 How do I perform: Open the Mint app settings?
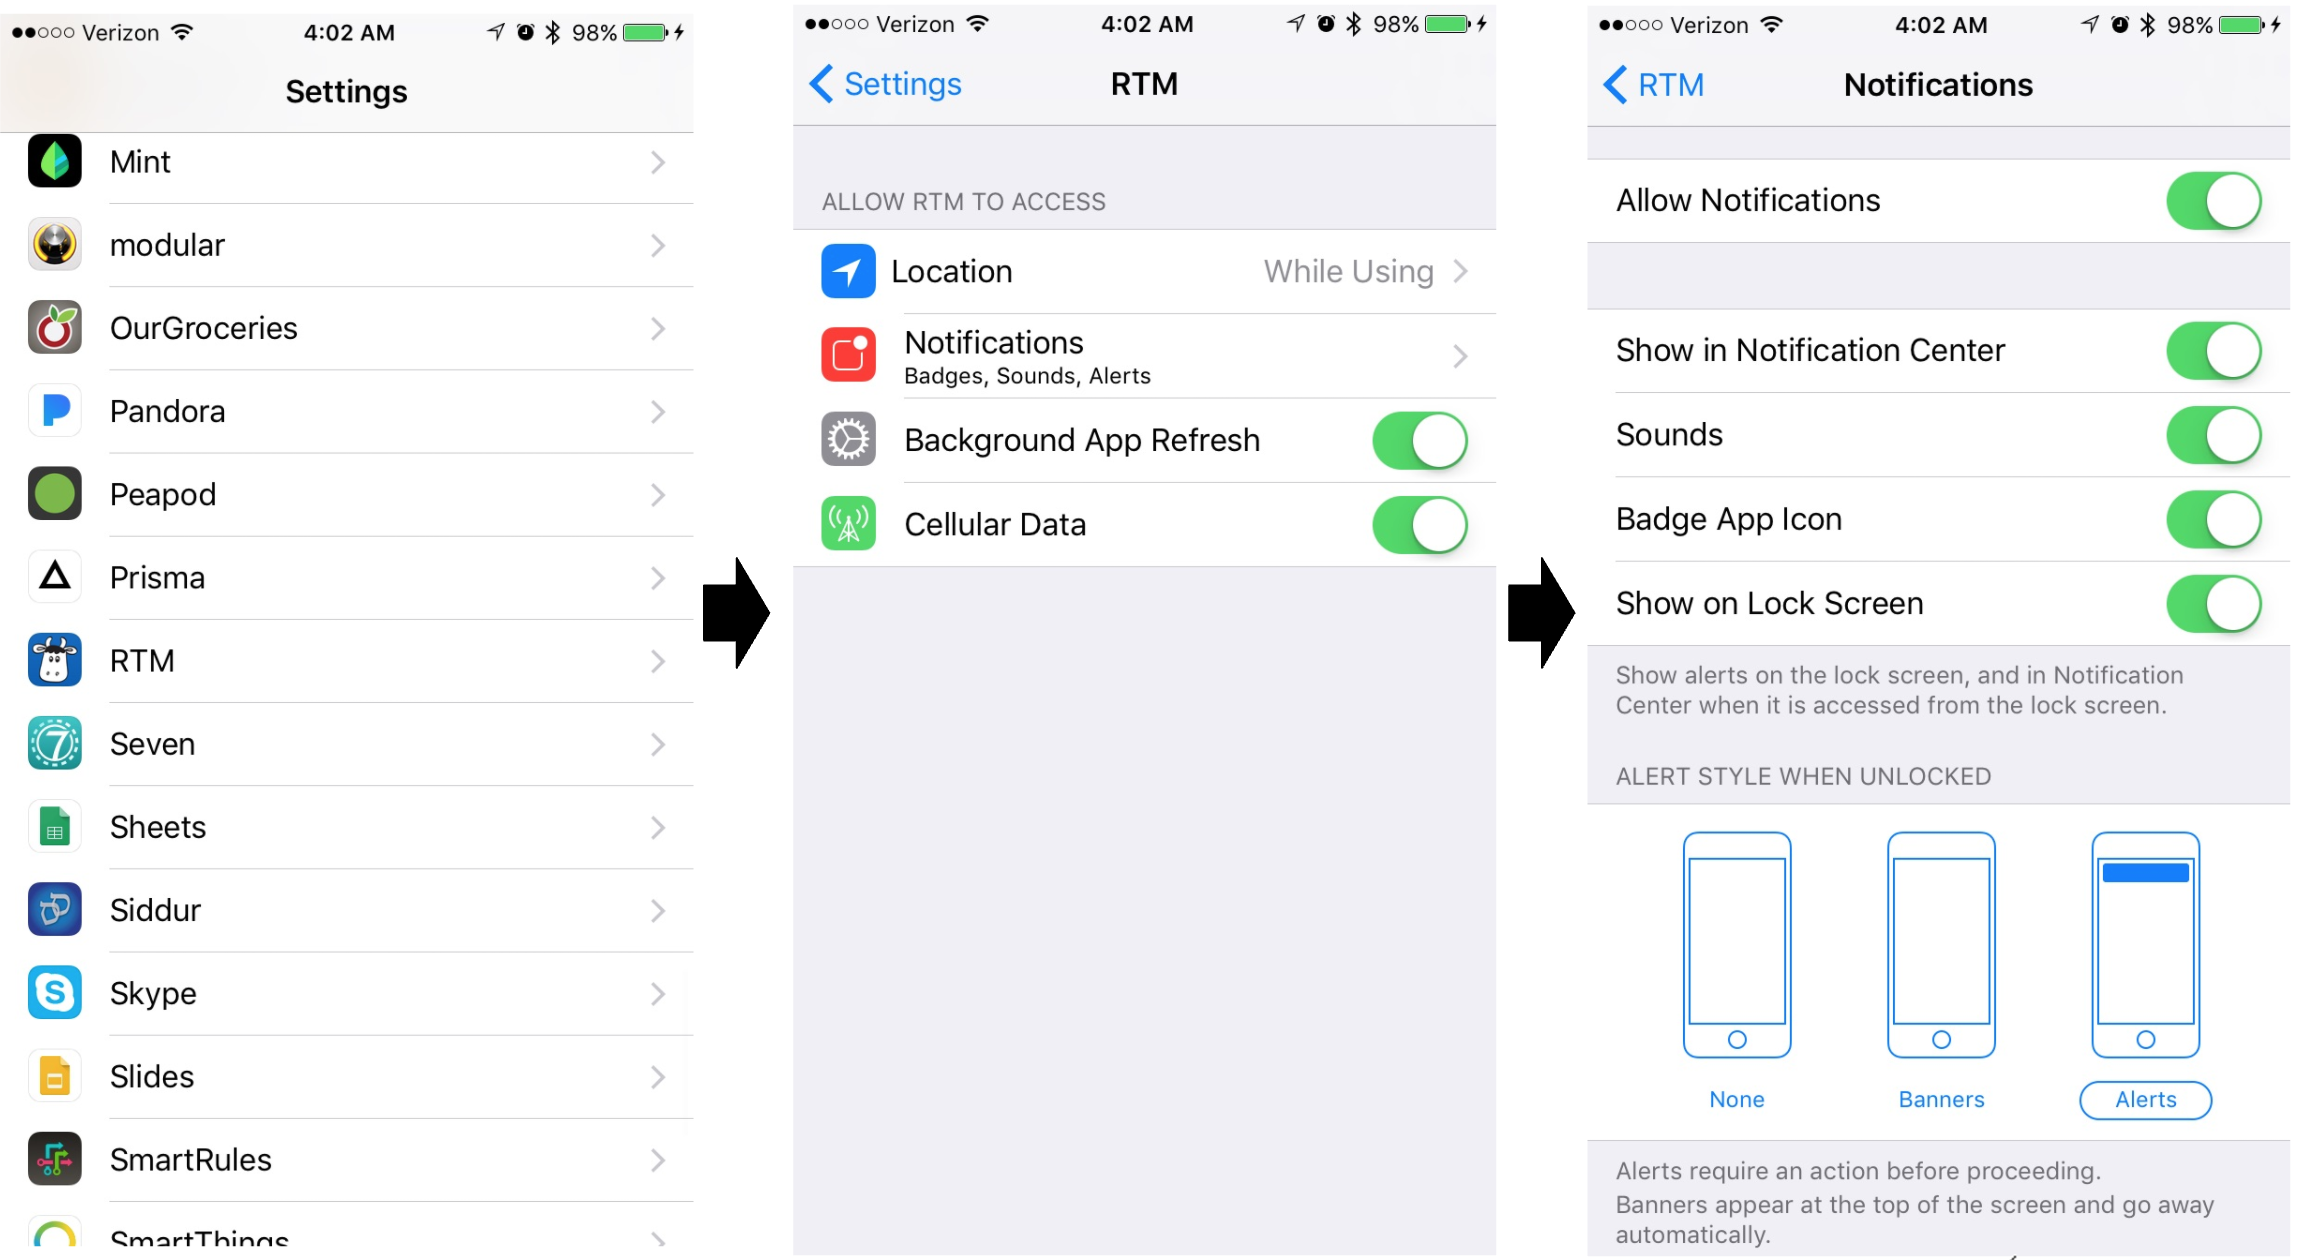tap(346, 163)
